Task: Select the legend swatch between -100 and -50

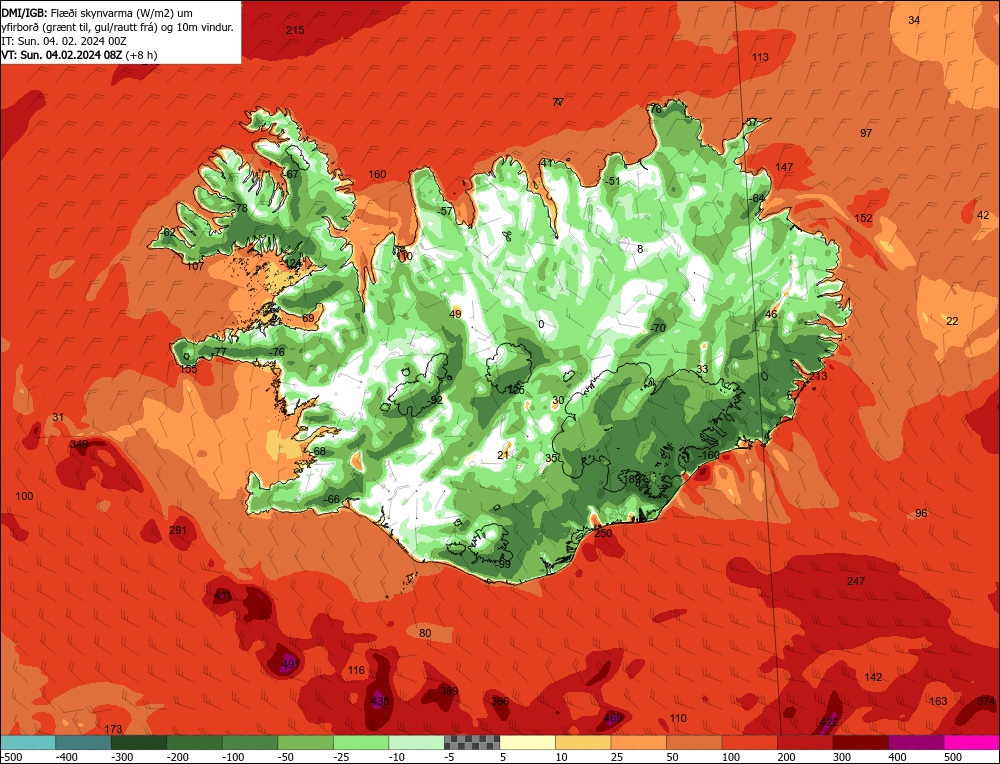Action: 249,742
